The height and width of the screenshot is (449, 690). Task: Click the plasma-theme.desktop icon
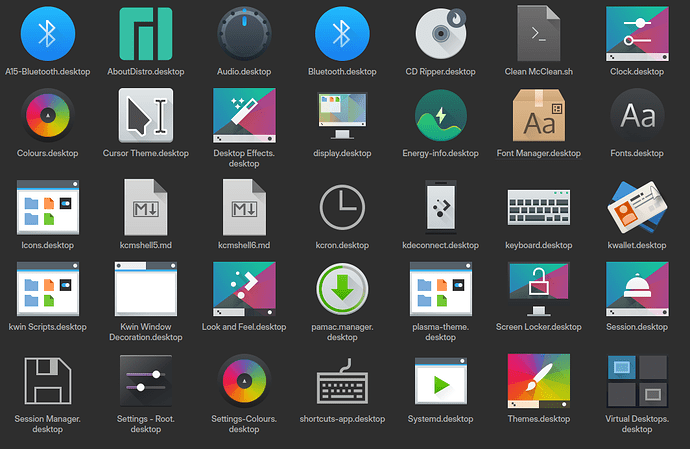440,289
